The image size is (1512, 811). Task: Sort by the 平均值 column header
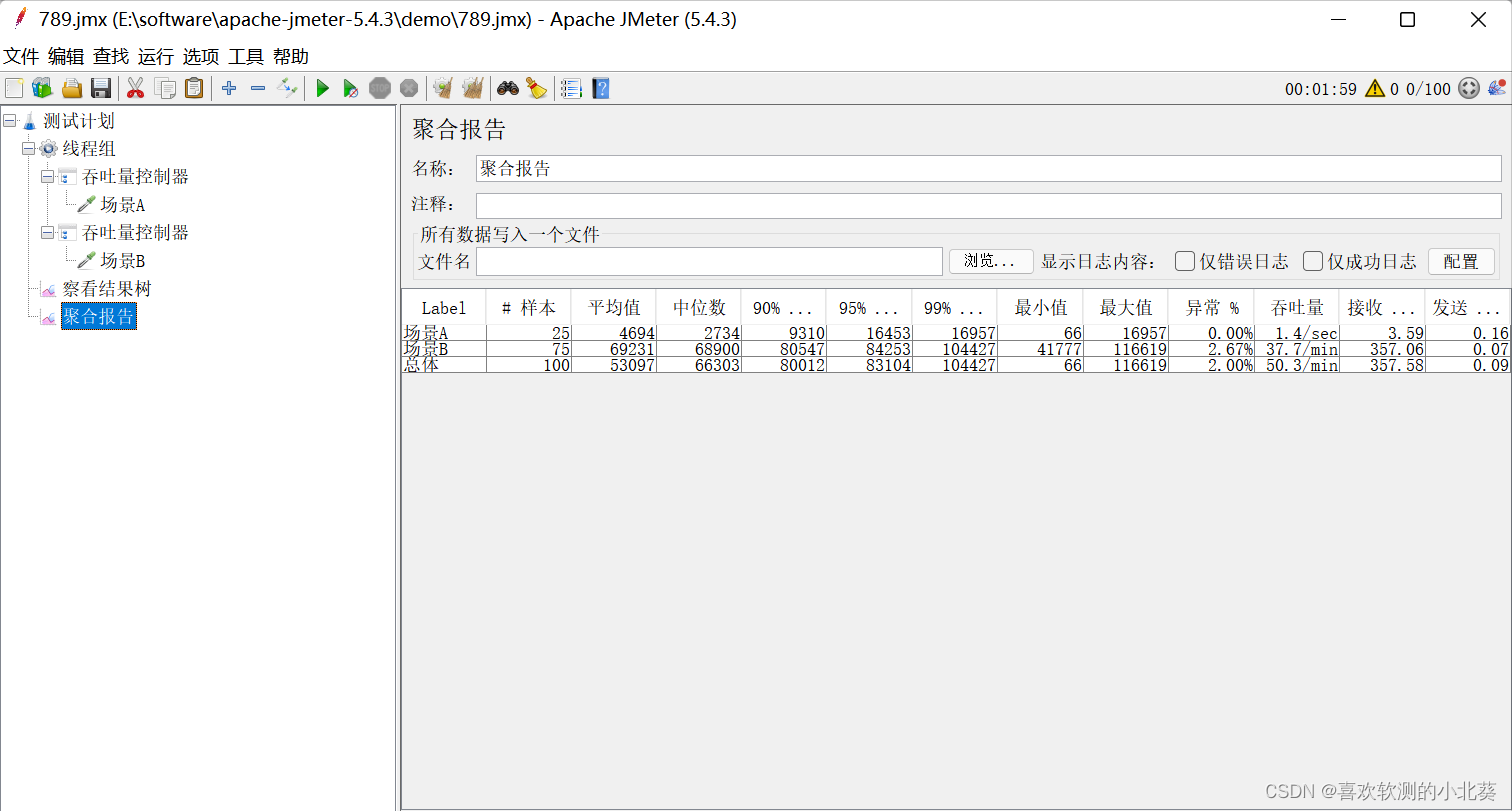[x=614, y=308]
